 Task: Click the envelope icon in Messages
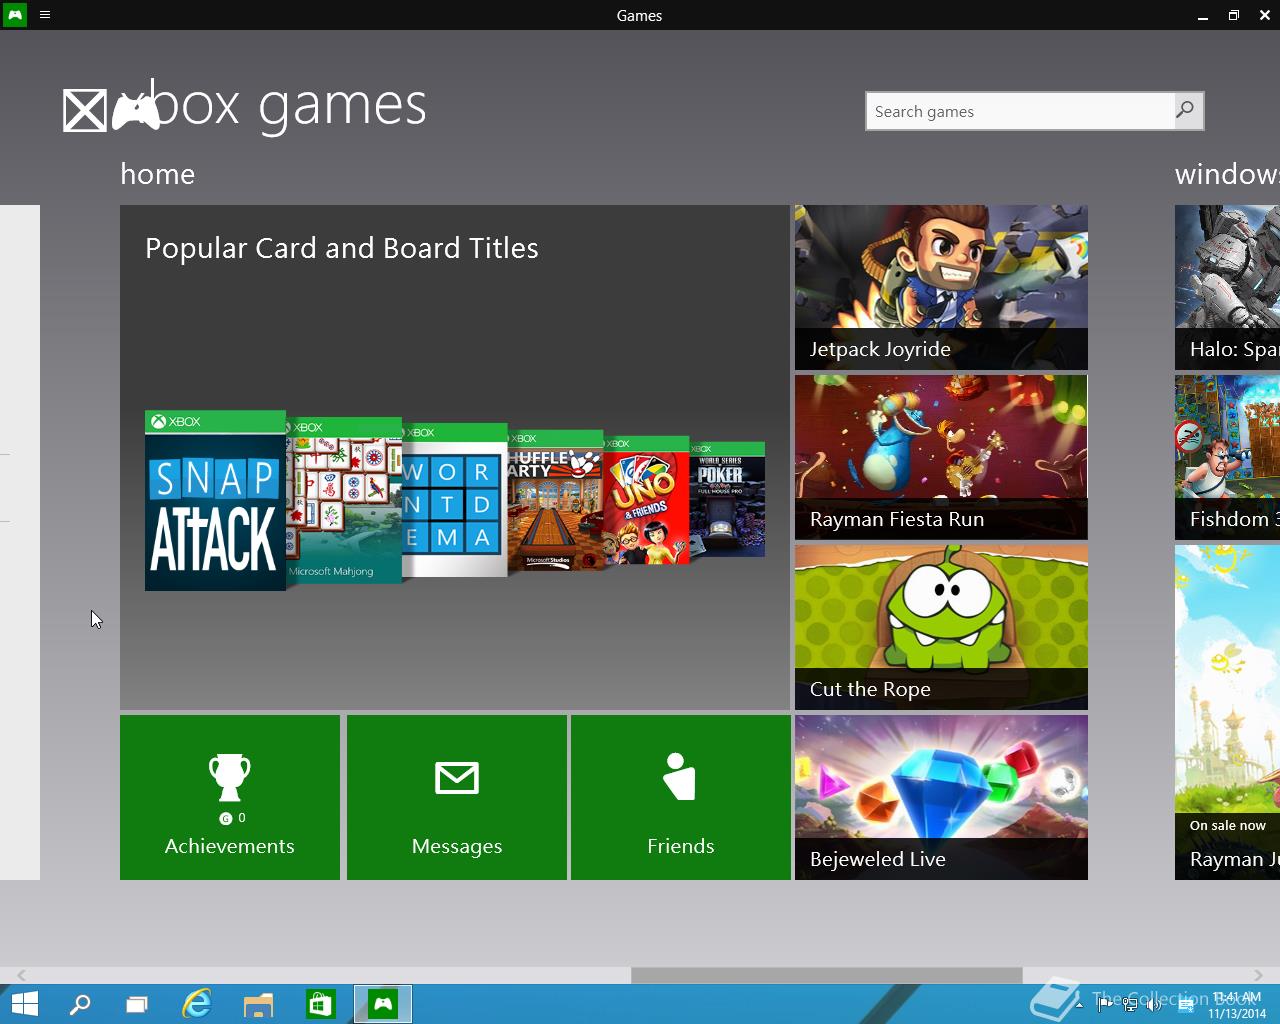coord(457,778)
